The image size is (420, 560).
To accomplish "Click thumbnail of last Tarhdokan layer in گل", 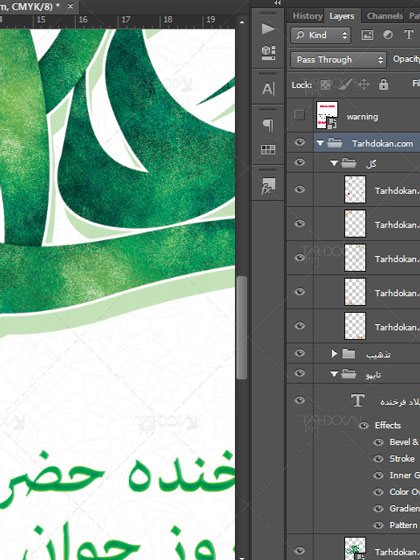I will click(355, 326).
